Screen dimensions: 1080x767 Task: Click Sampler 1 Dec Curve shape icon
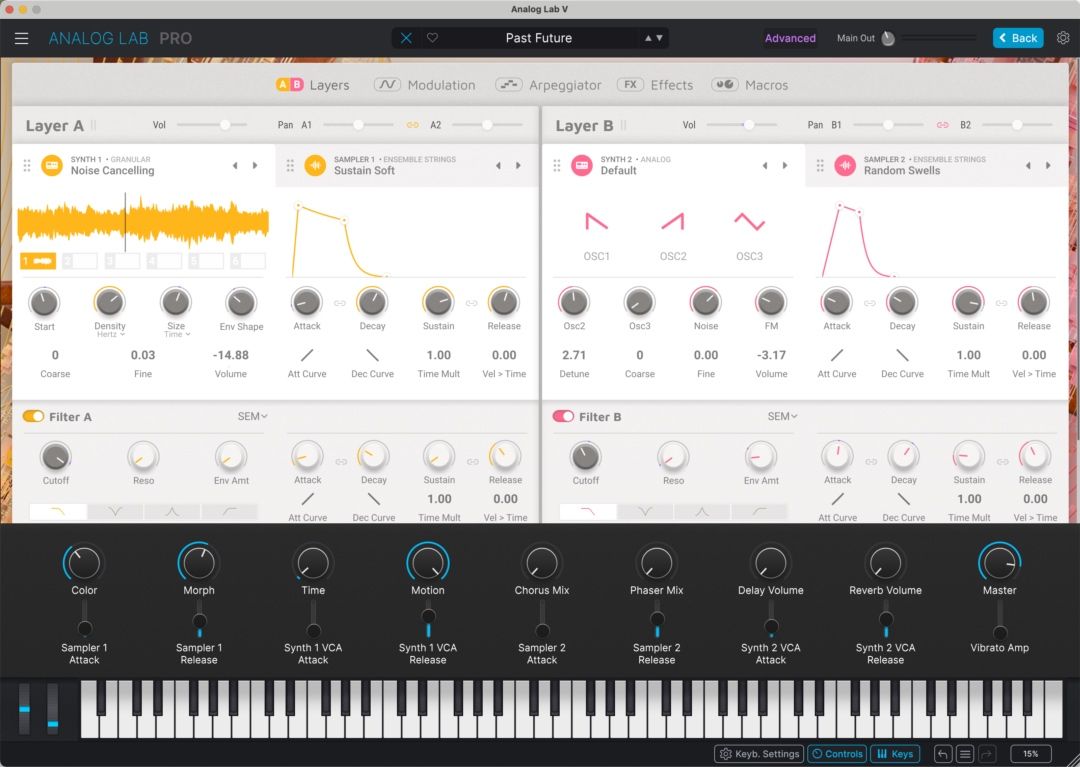[373, 355]
